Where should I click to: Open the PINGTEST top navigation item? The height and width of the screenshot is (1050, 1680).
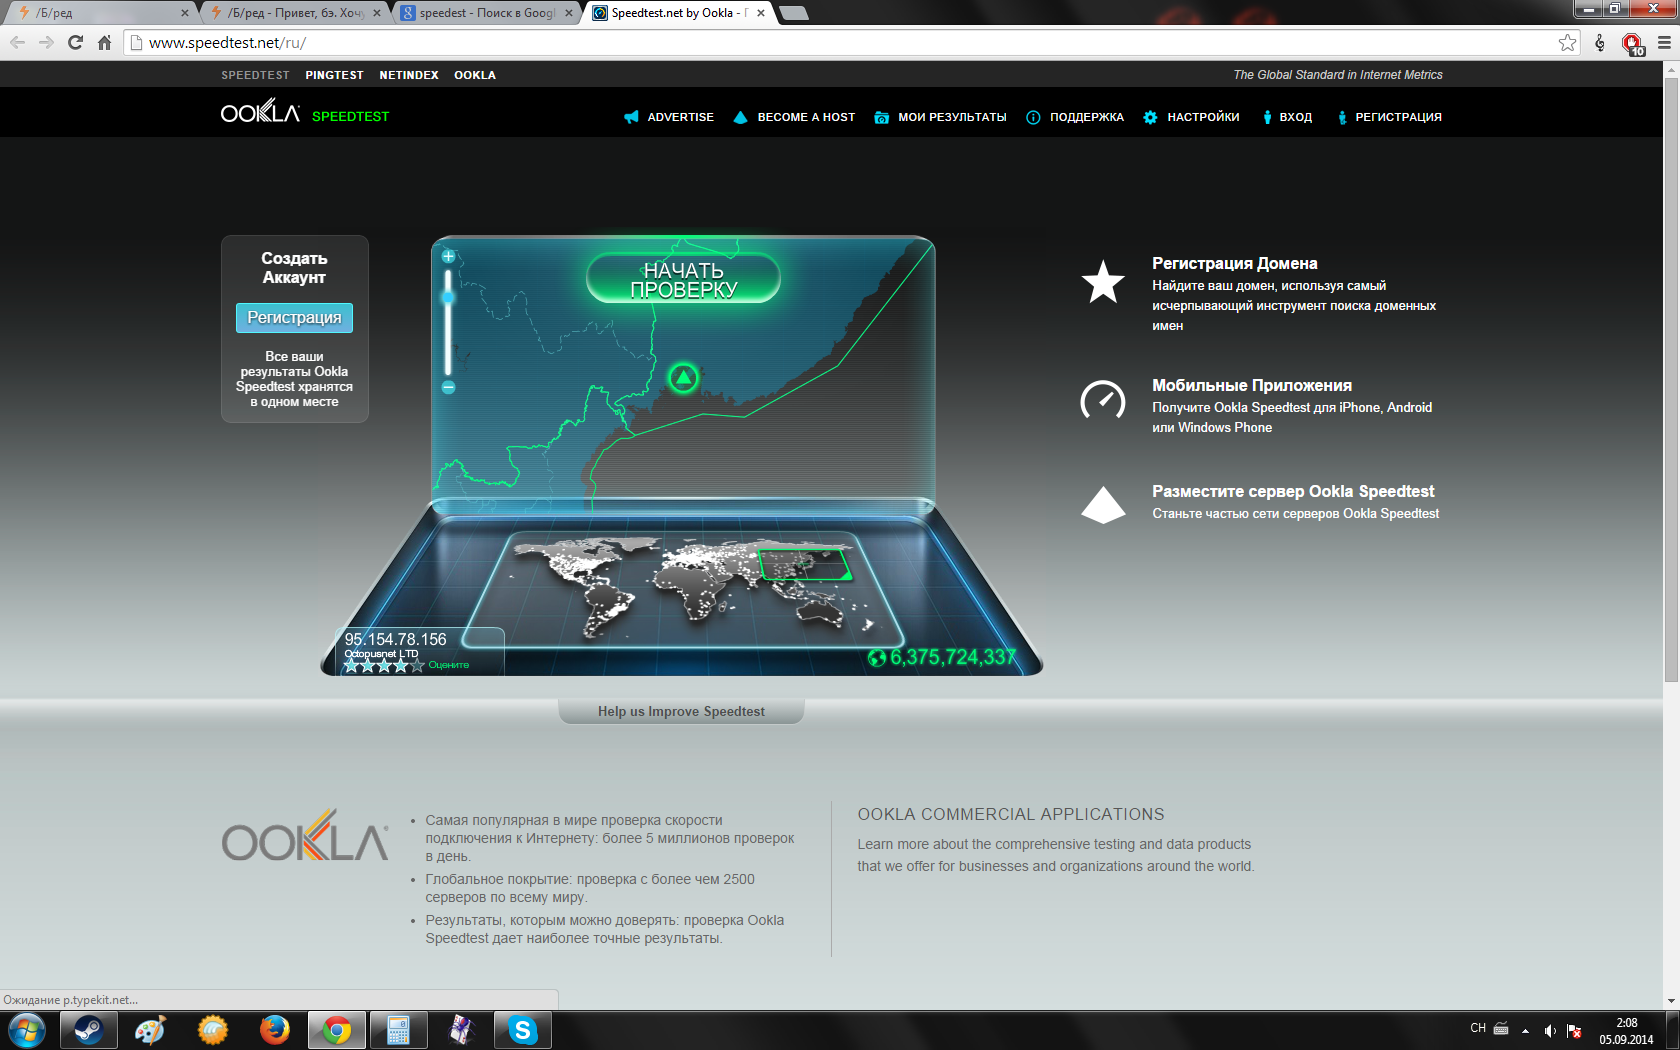point(334,75)
